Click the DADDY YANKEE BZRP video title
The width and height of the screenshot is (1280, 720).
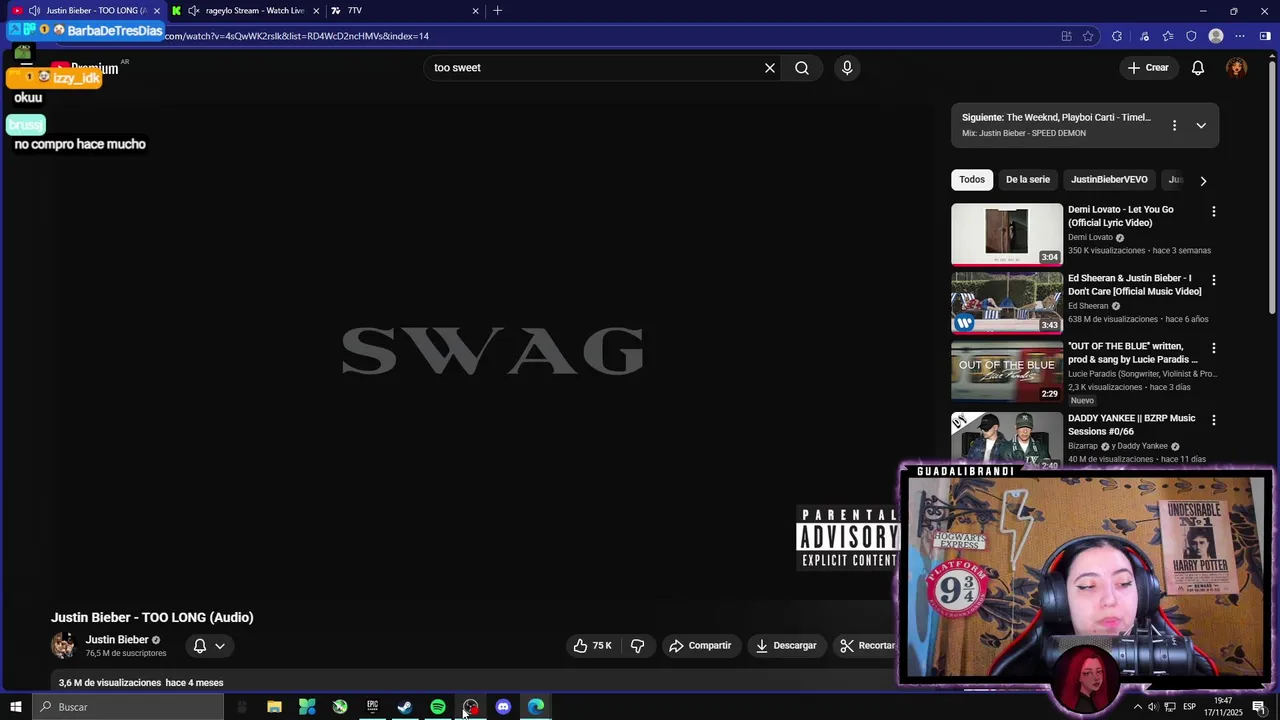[x=1131, y=425]
